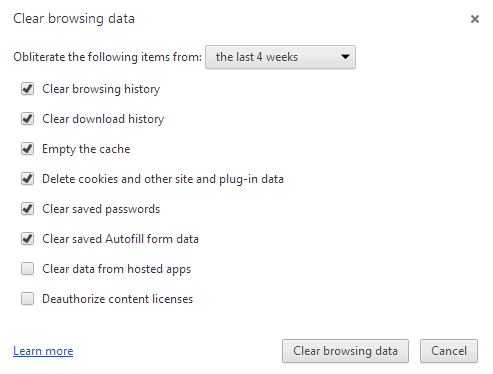Viewport: 493px width, 374px height.
Task: Click the Clear browsing data button
Action: (345, 351)
